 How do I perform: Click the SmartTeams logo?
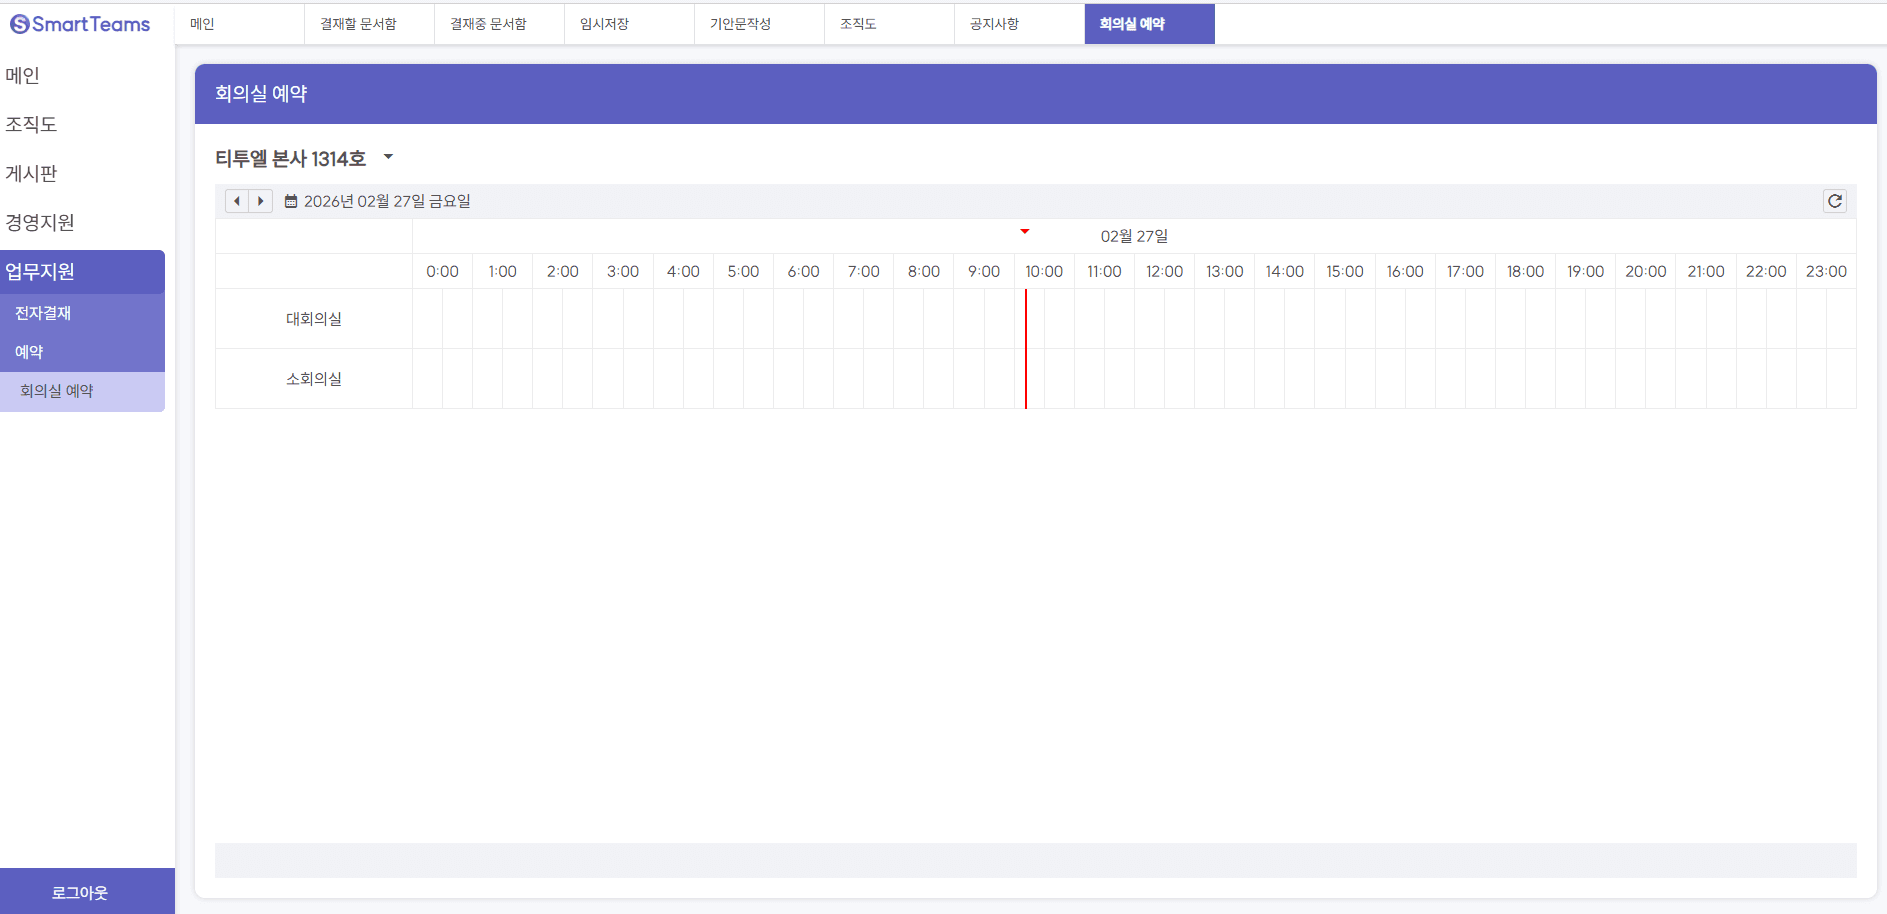[x=80, y=24]
